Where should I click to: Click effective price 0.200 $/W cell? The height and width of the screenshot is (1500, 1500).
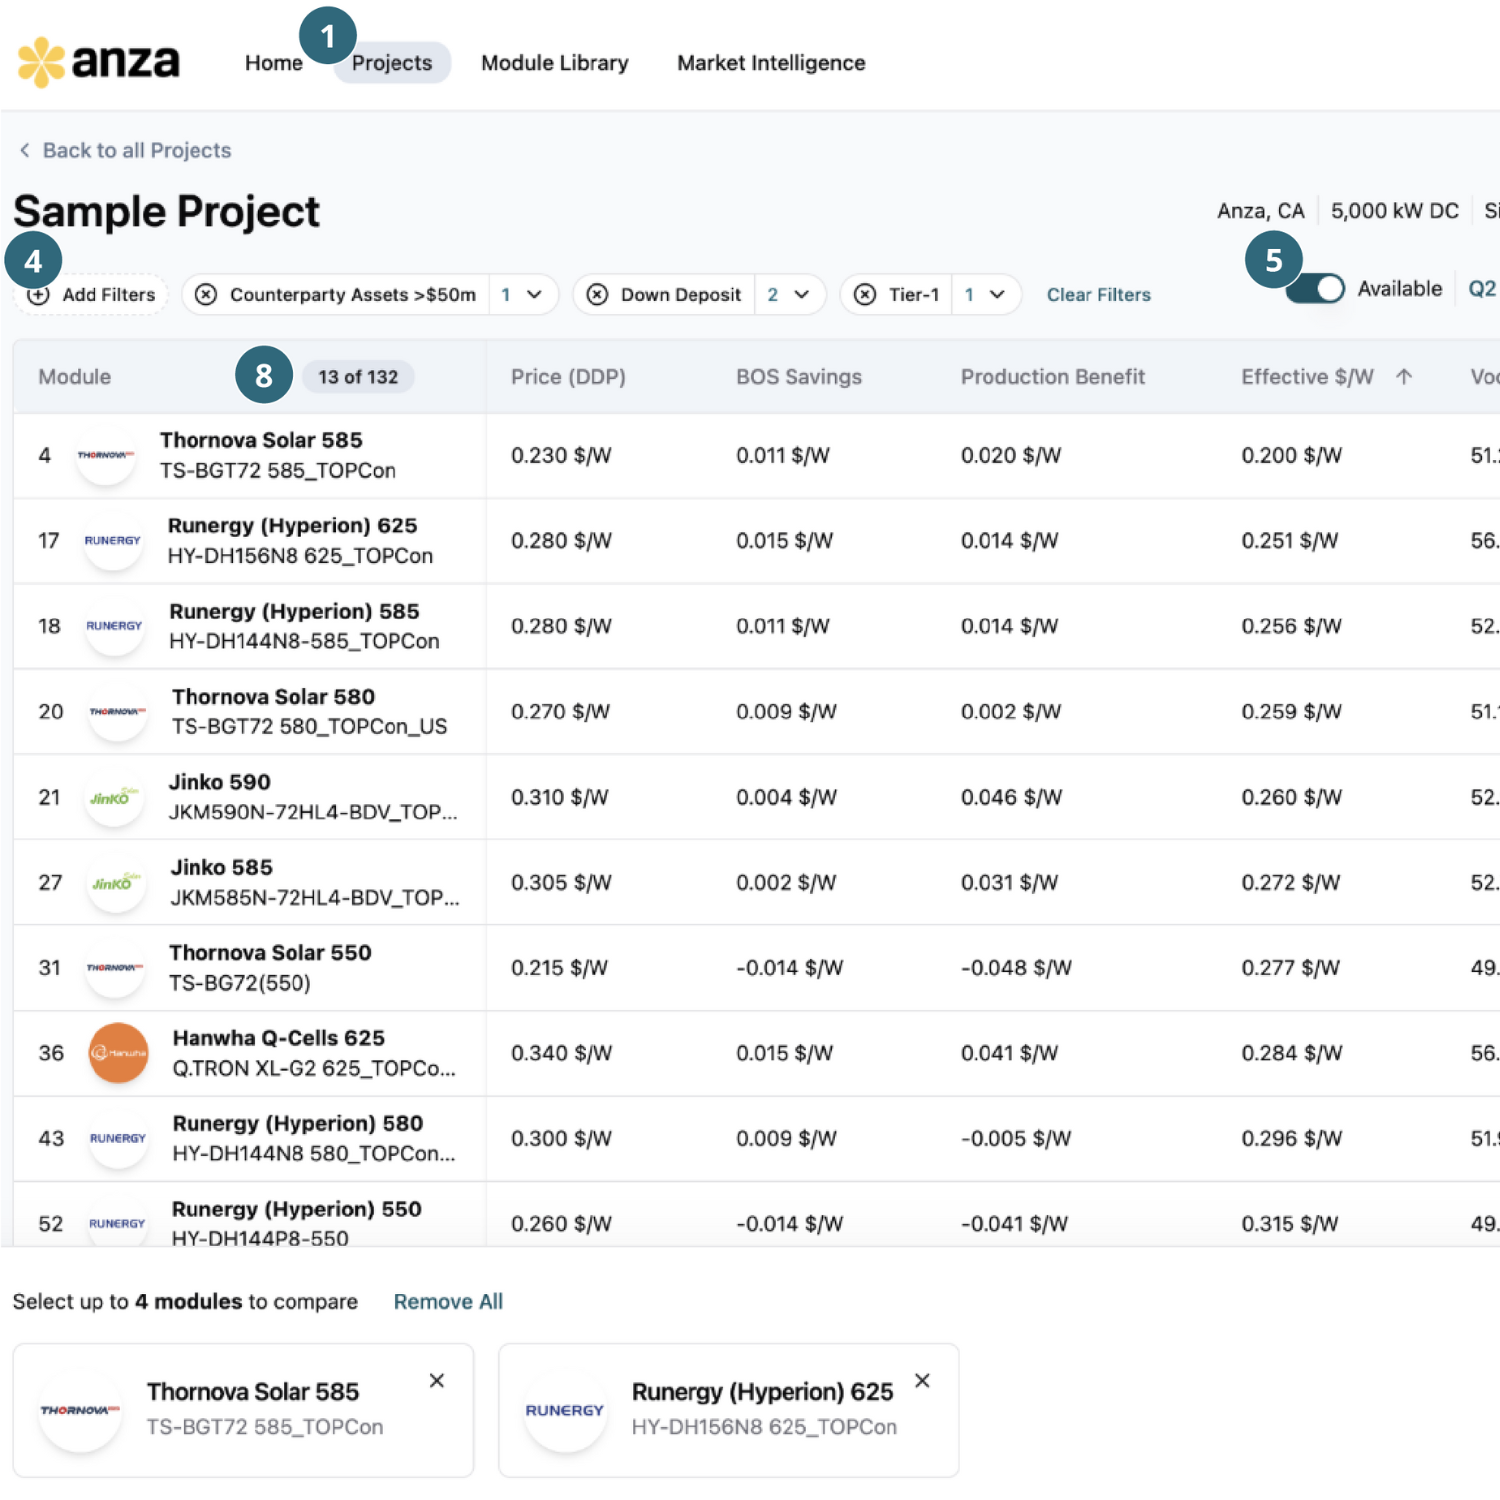click(1292, 455)
